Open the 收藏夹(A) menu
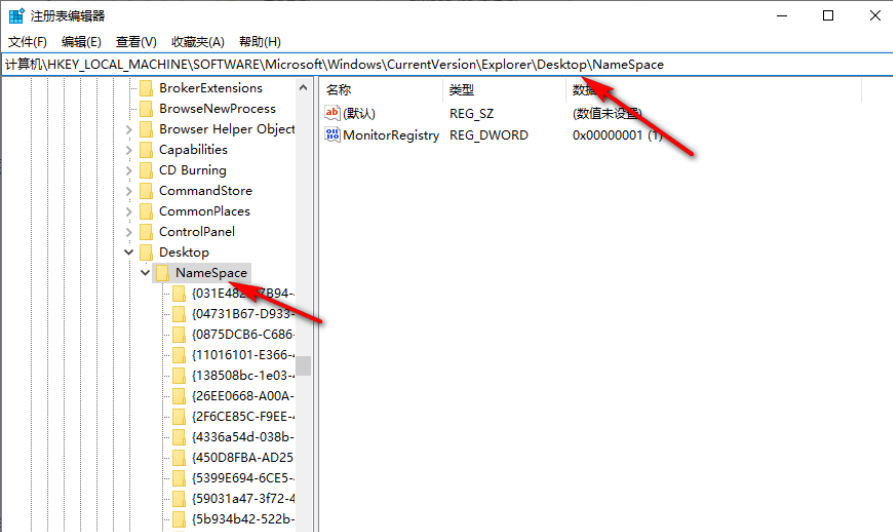Image resolution: width=893 pixels, height=532 pixels. coord(198,42)
